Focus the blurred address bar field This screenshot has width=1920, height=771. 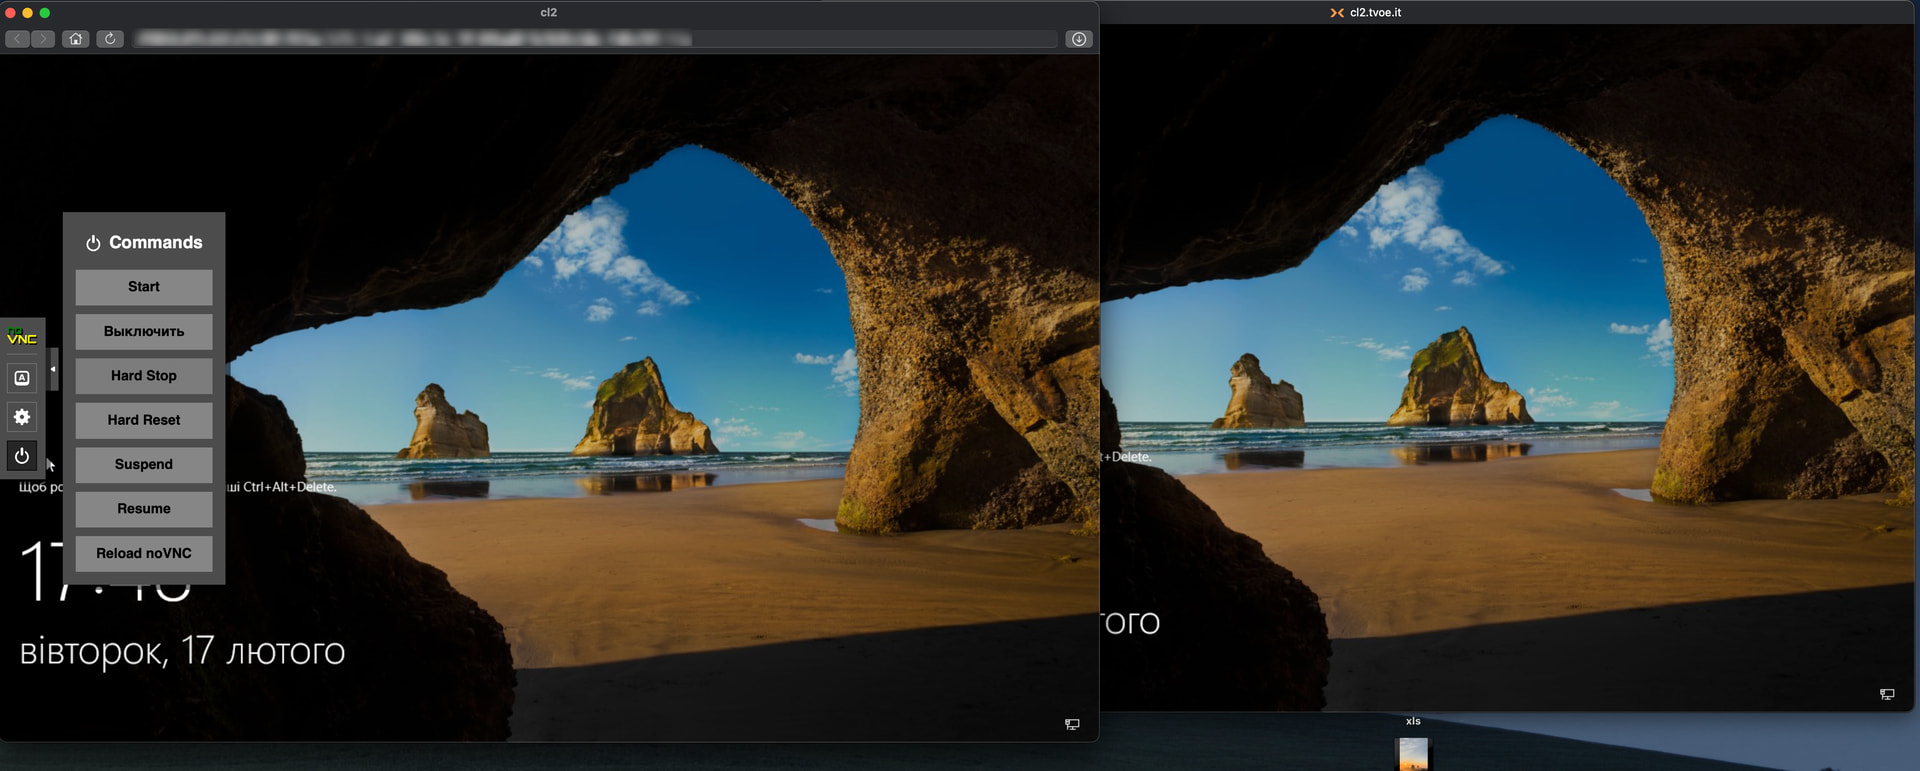(x=595, y=39)
